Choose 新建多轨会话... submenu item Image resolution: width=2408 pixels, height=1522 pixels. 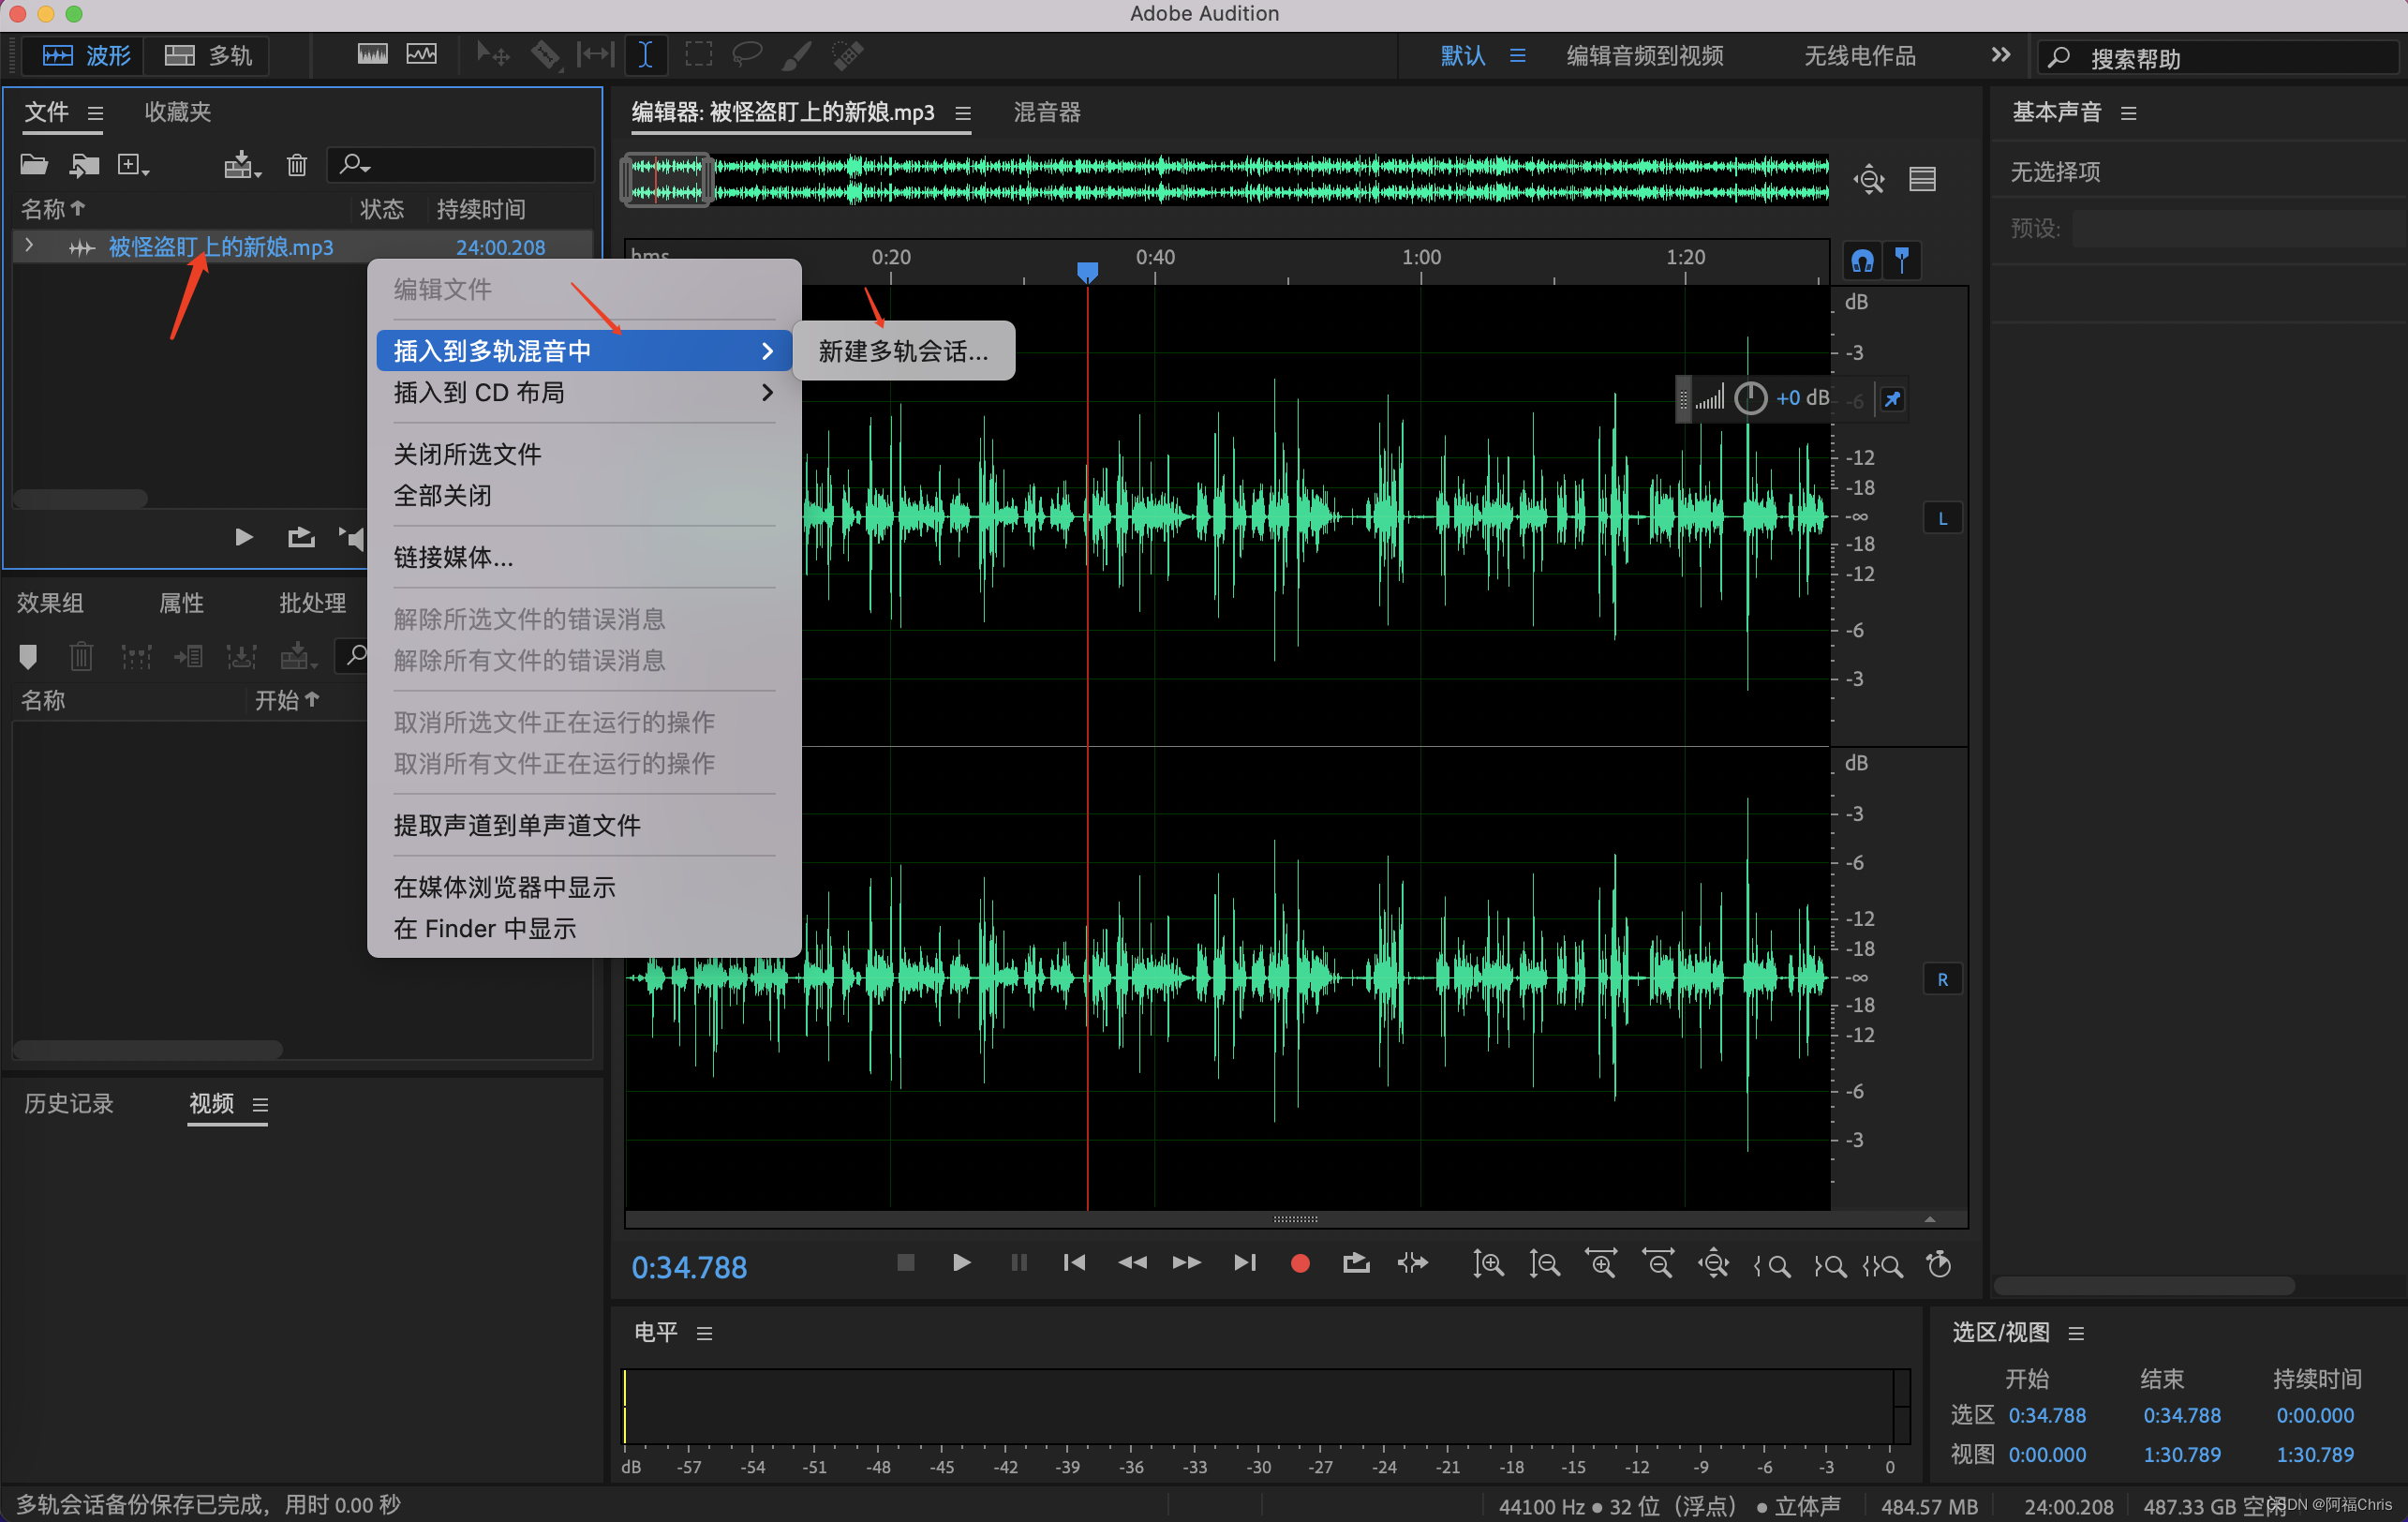point(903,351)
